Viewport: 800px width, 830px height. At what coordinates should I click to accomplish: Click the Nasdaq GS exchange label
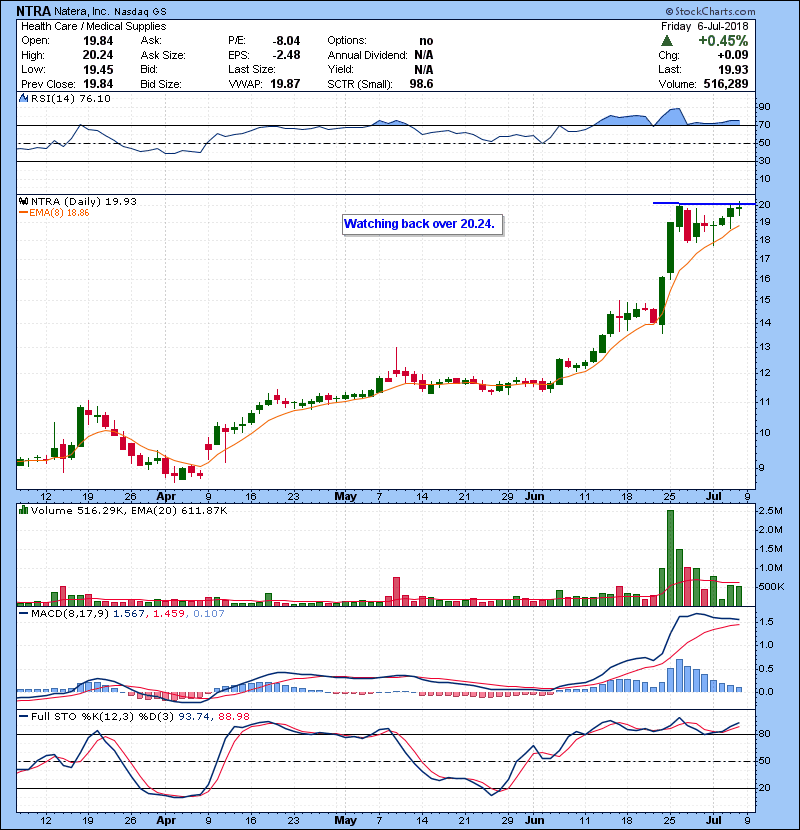tap(140, 11)
